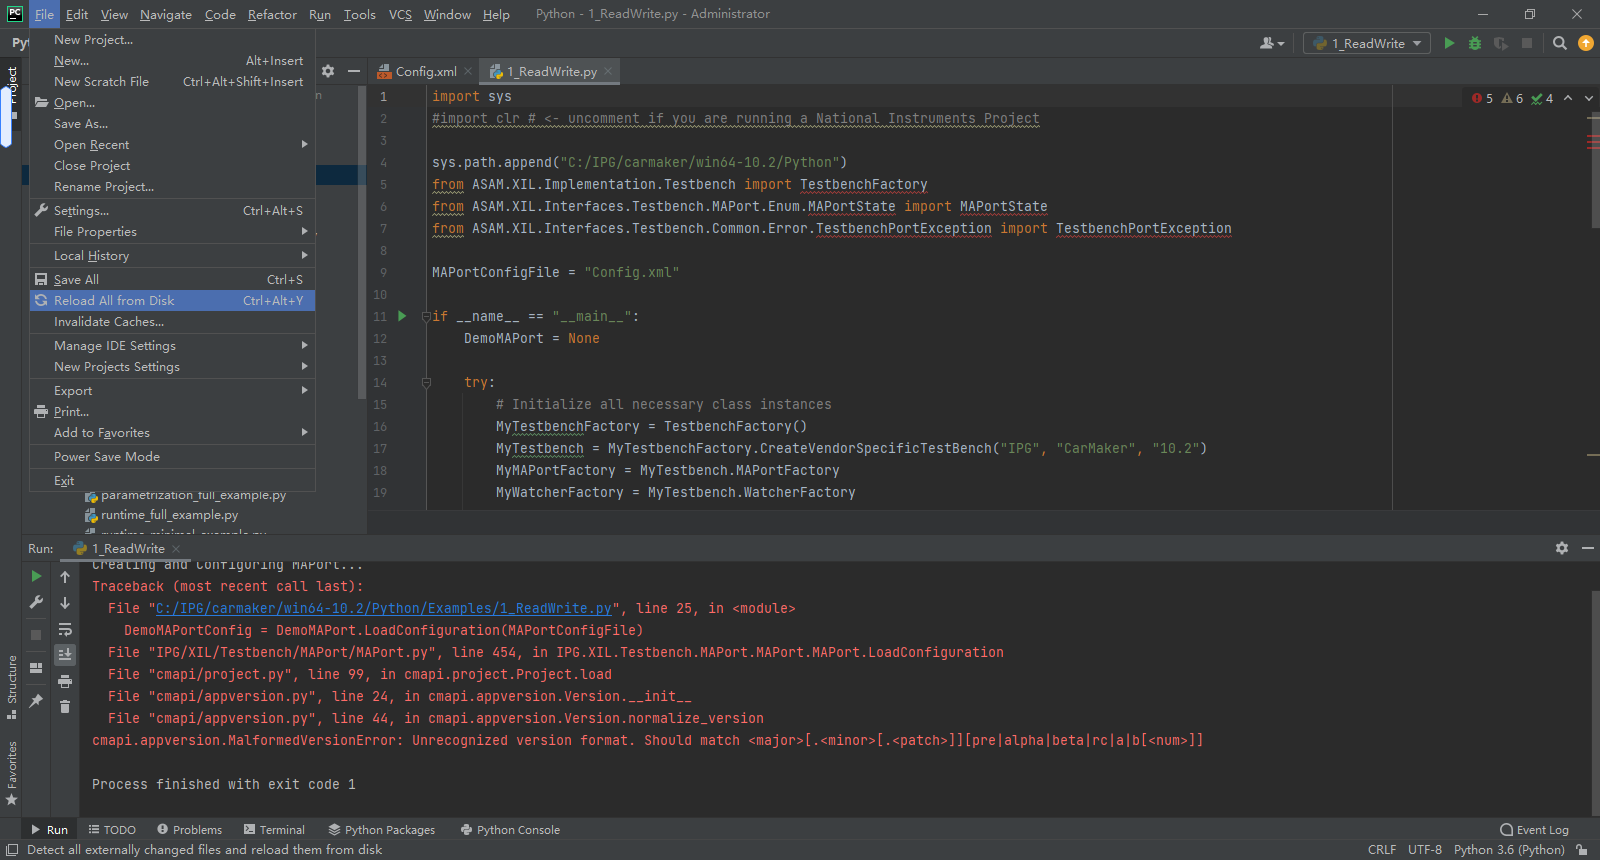Screen dimensions: 1600x860
Task: Open the project panel gear options
Action: point(328,71)
